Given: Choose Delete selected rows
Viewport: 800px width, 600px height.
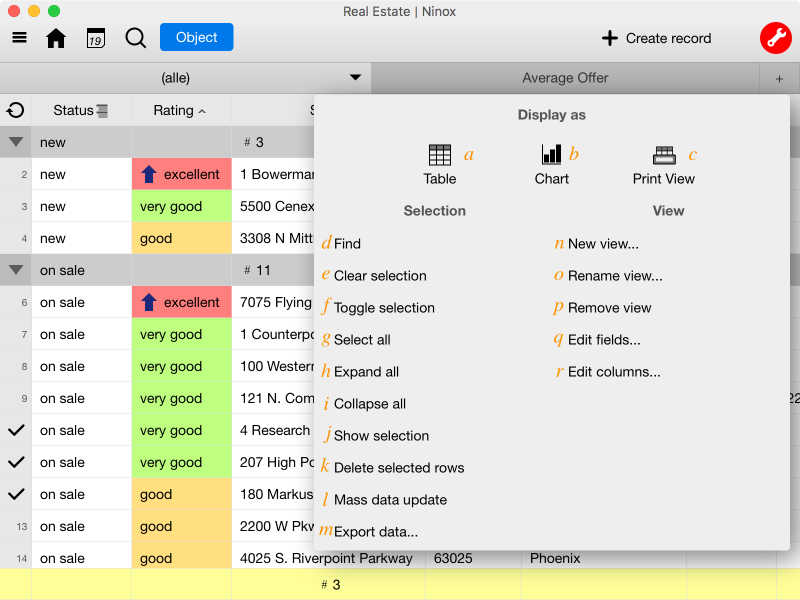Looking at the screenshot, I should tap(399, 468).
